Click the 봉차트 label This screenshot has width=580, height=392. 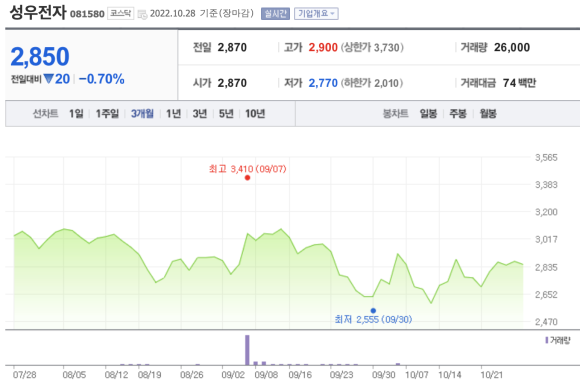click(x=396, y=114)
